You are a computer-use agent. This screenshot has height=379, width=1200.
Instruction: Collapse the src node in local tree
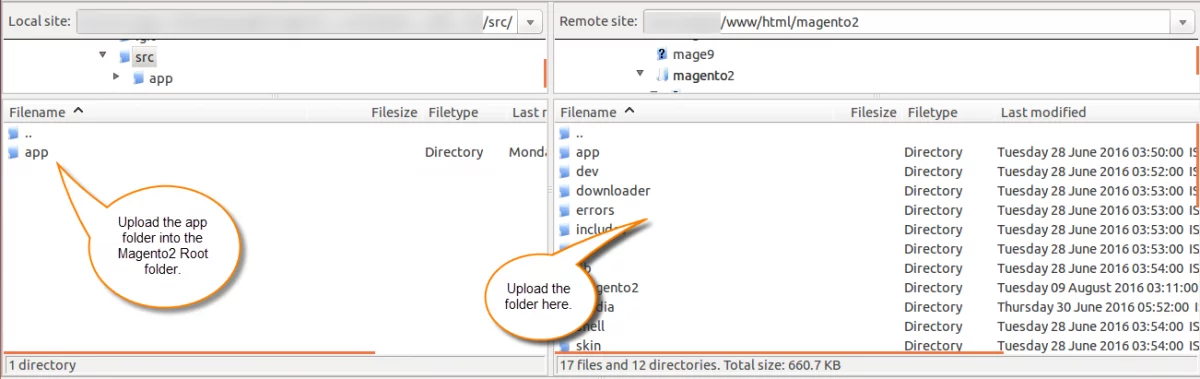pos(103,56)
